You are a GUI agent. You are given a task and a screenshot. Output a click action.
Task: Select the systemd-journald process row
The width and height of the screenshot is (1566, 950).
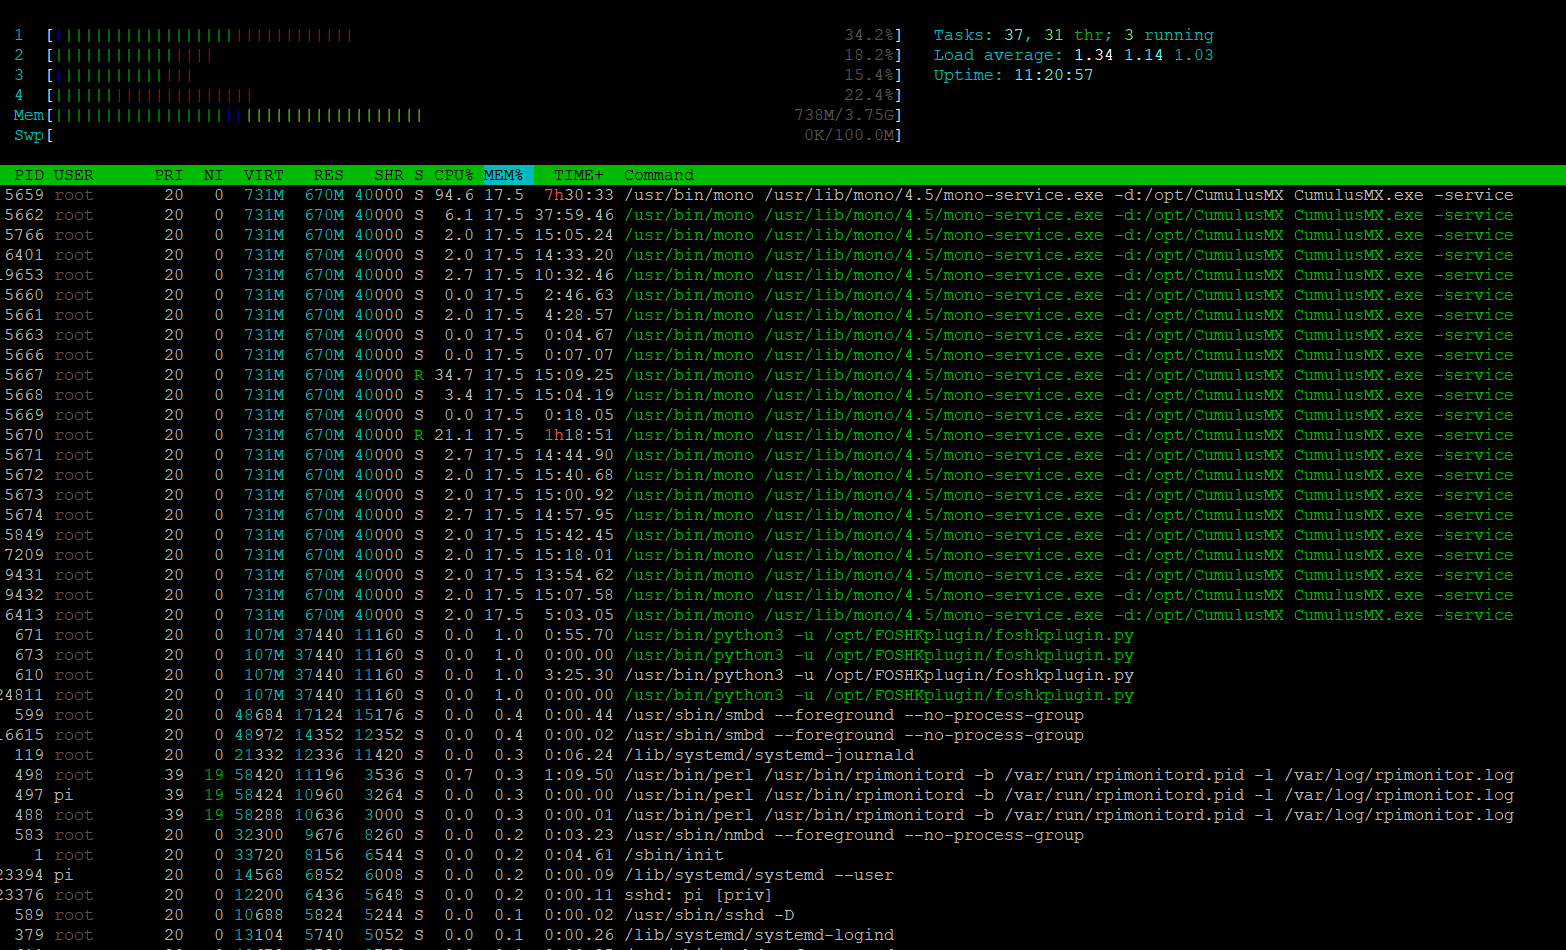tap(400, 754)
